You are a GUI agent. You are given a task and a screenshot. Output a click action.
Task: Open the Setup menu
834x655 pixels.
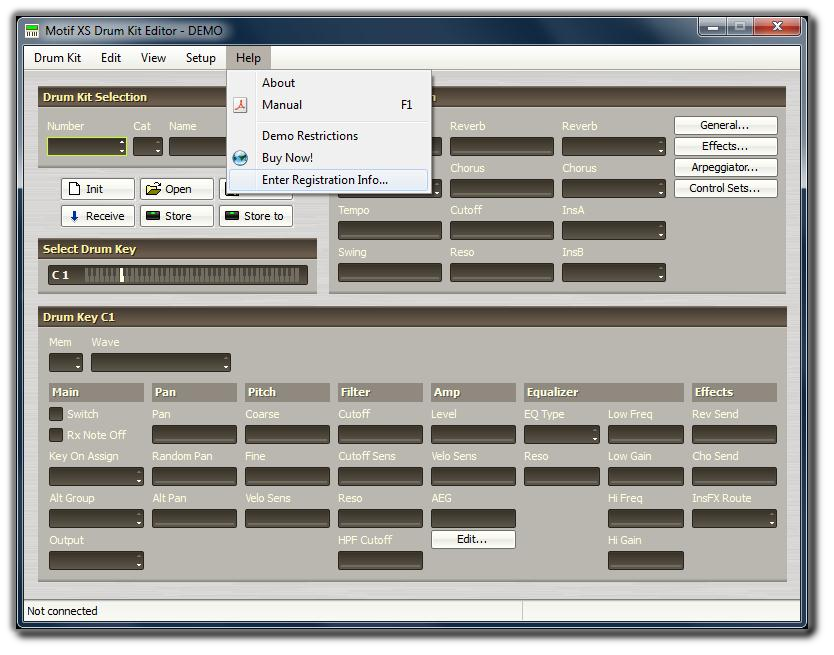pos(201,58)
